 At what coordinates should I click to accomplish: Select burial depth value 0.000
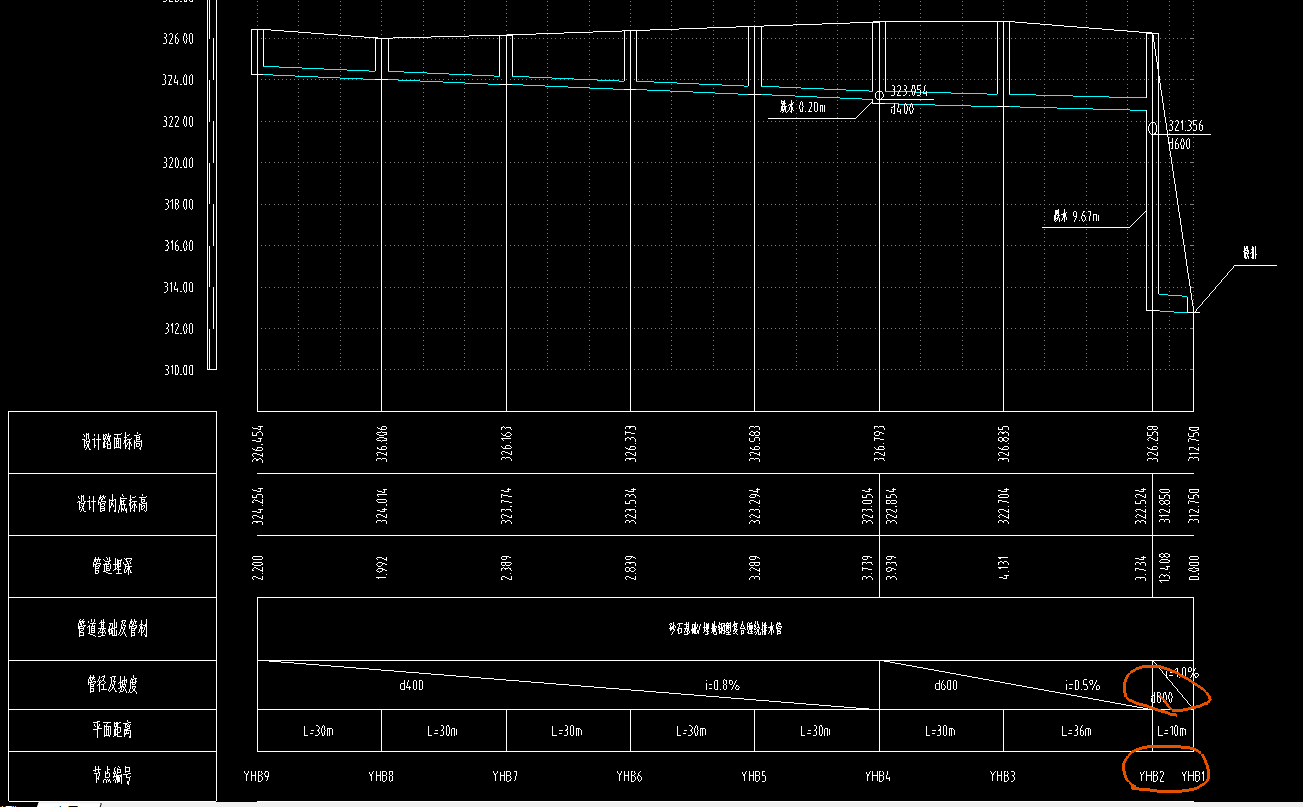1195,567
